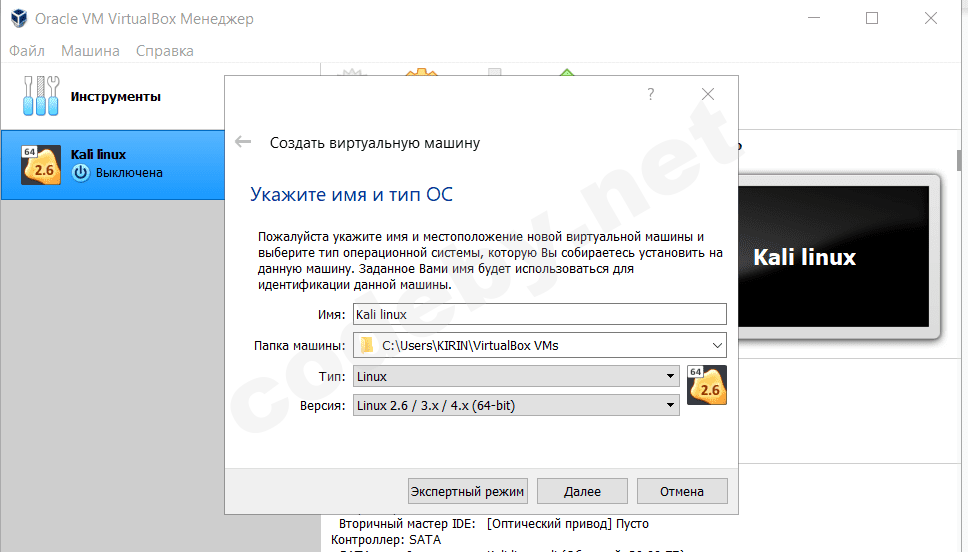Proceed with the Далее button
968x552 pixels.
582,491
